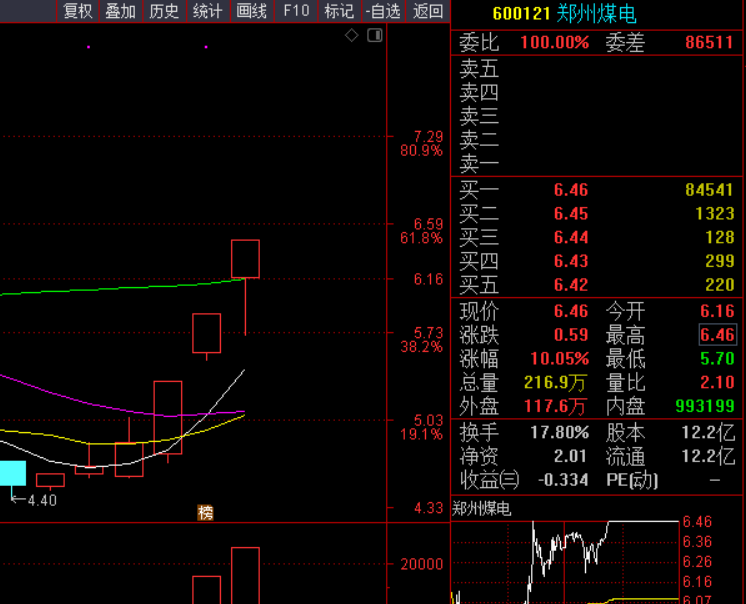Click the 卖一 row label
The height and width of the screenshot is (604, 746).
point(479,164)
